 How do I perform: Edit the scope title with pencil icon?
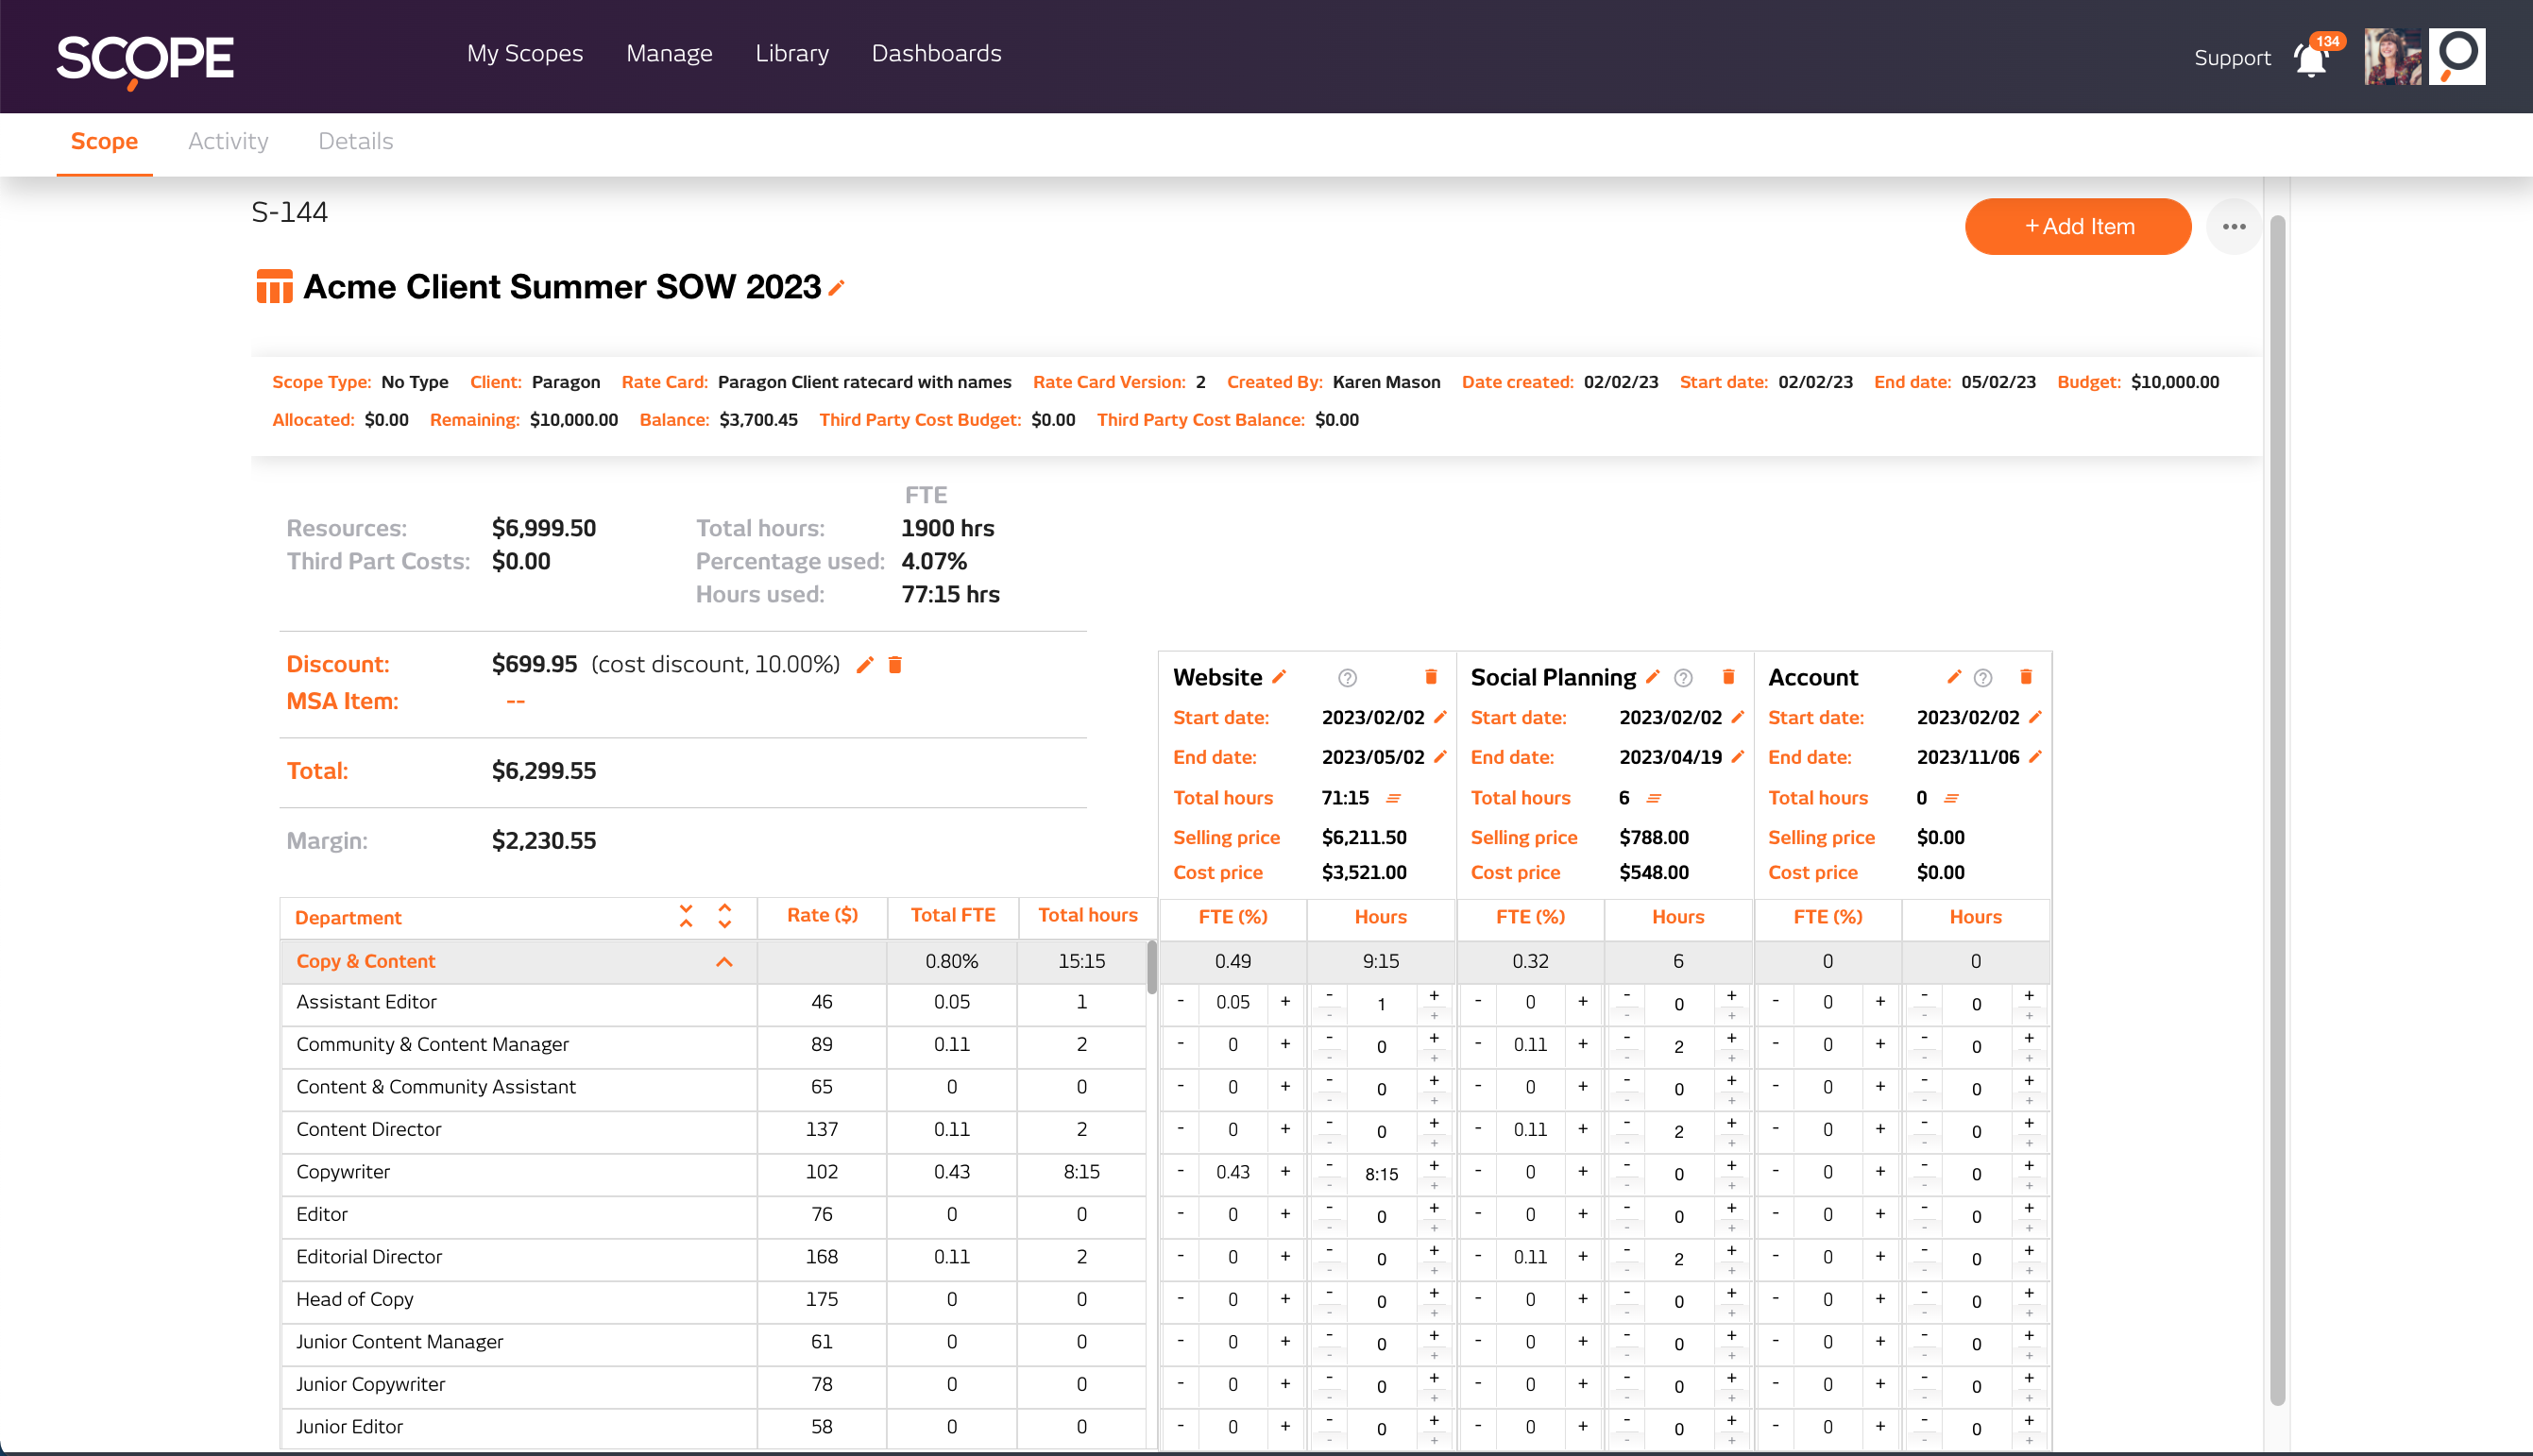coord(837,288)
